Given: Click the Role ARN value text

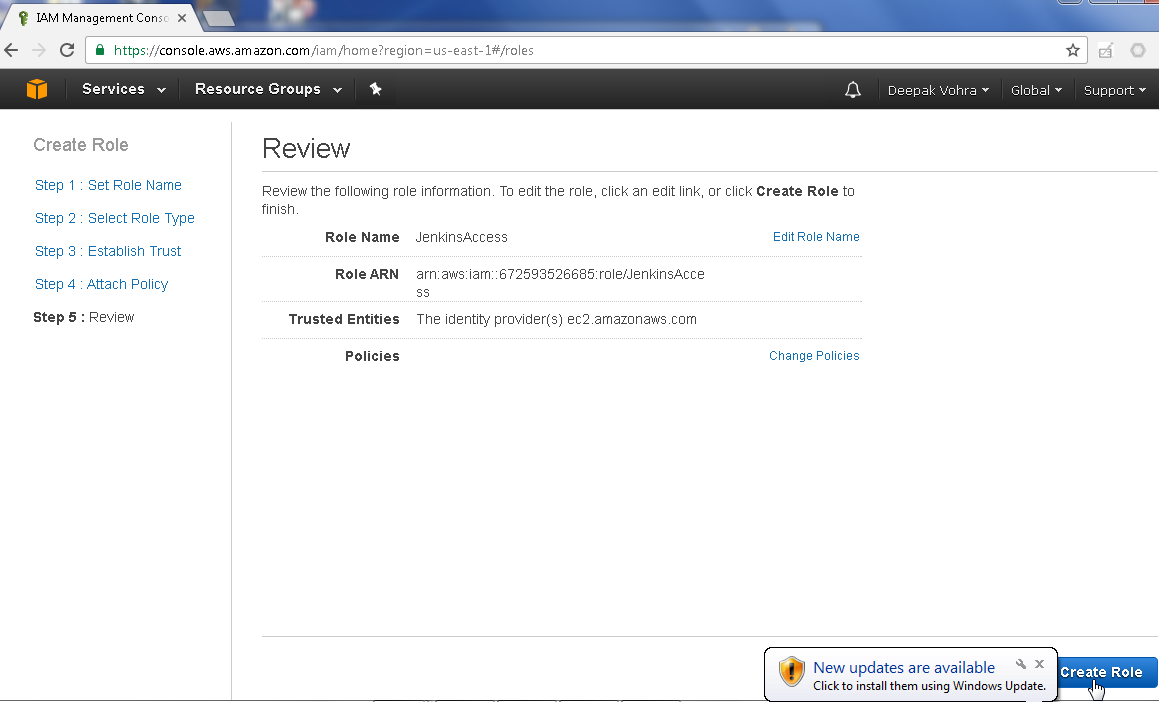Looking at the screenshot, I should [x=560, y=283].
